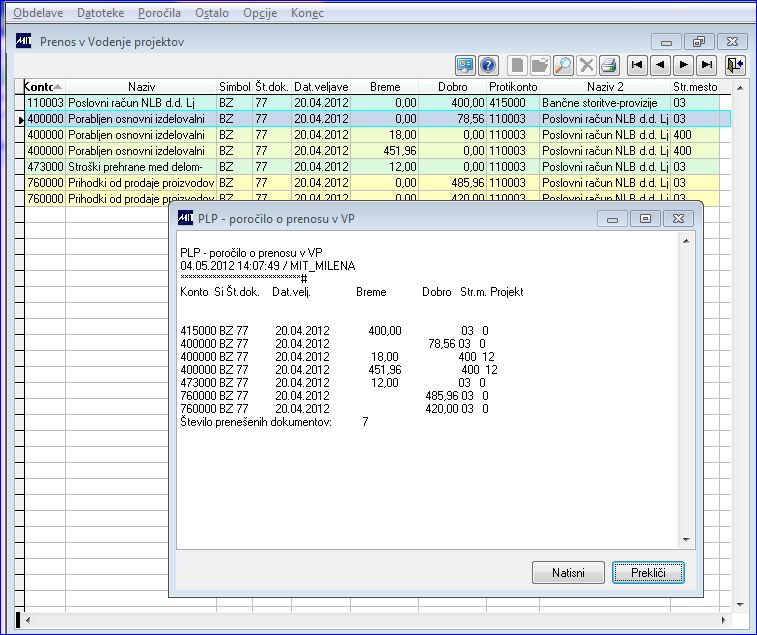Click the exit door icon
The height and width of the screenshot is (635, 757).
pyautogui.click(x=735, y=66)
